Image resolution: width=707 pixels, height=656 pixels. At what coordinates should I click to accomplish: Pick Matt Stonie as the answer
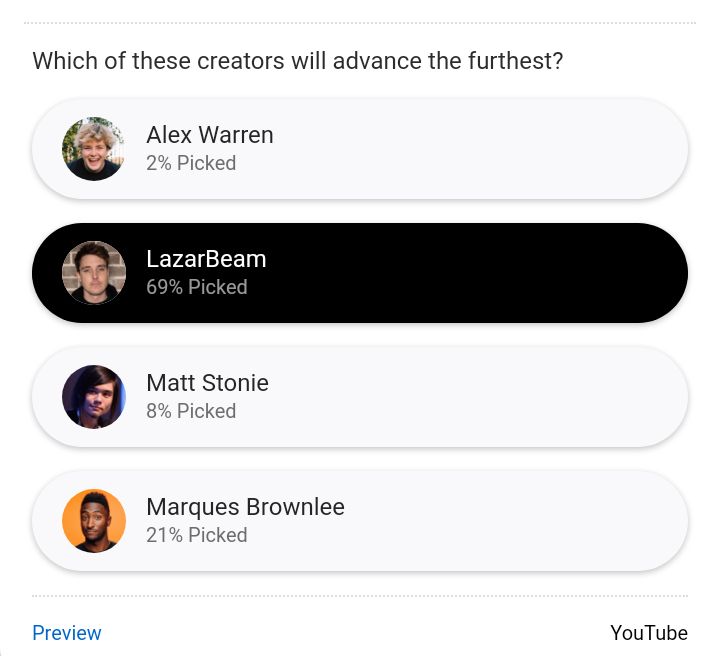pos(360,397)
